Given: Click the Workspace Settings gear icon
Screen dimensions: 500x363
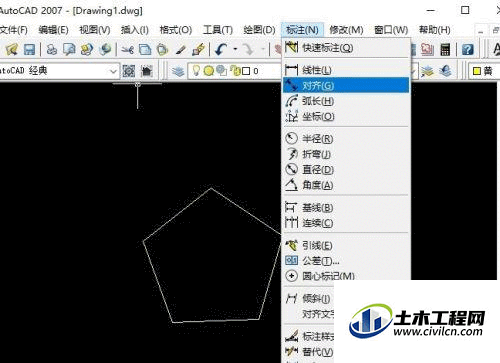Looking at the screenshot, I should (x=129, y=71).
